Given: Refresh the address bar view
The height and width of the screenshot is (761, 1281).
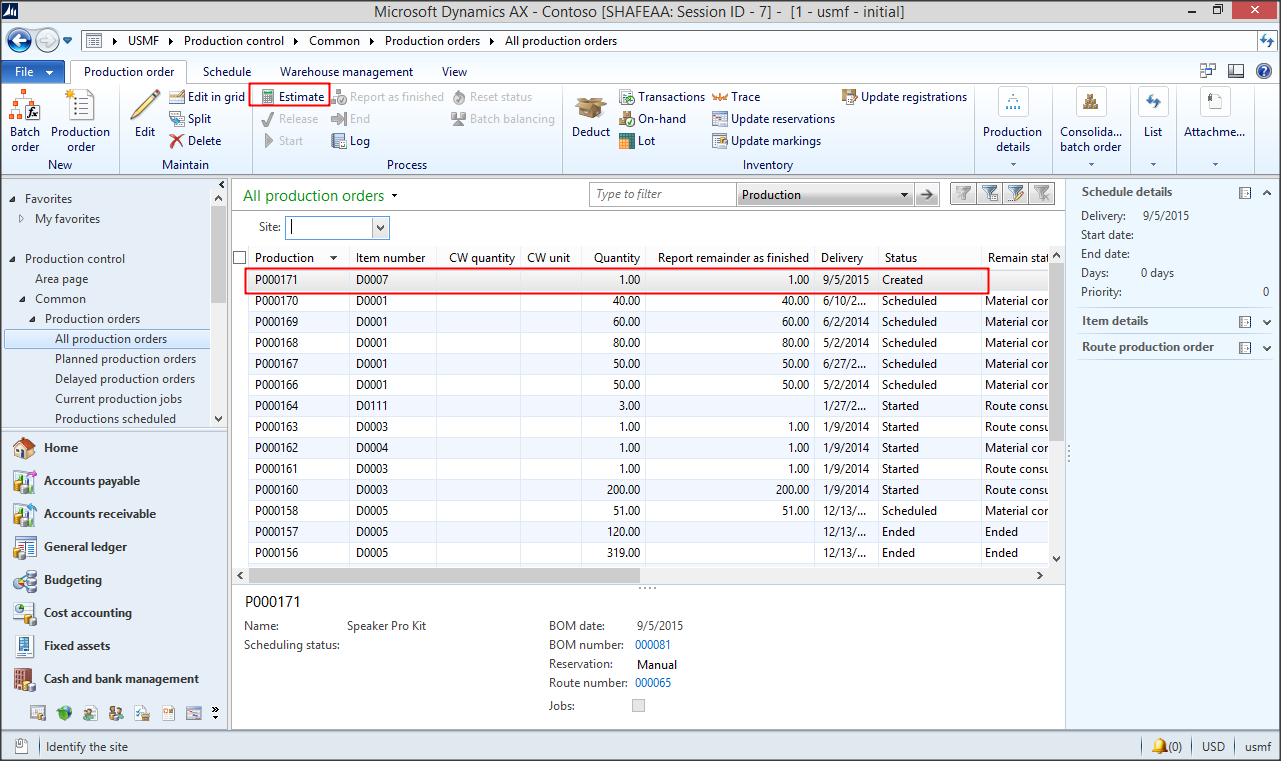Looking at the screenshot, I should 1267,41.
